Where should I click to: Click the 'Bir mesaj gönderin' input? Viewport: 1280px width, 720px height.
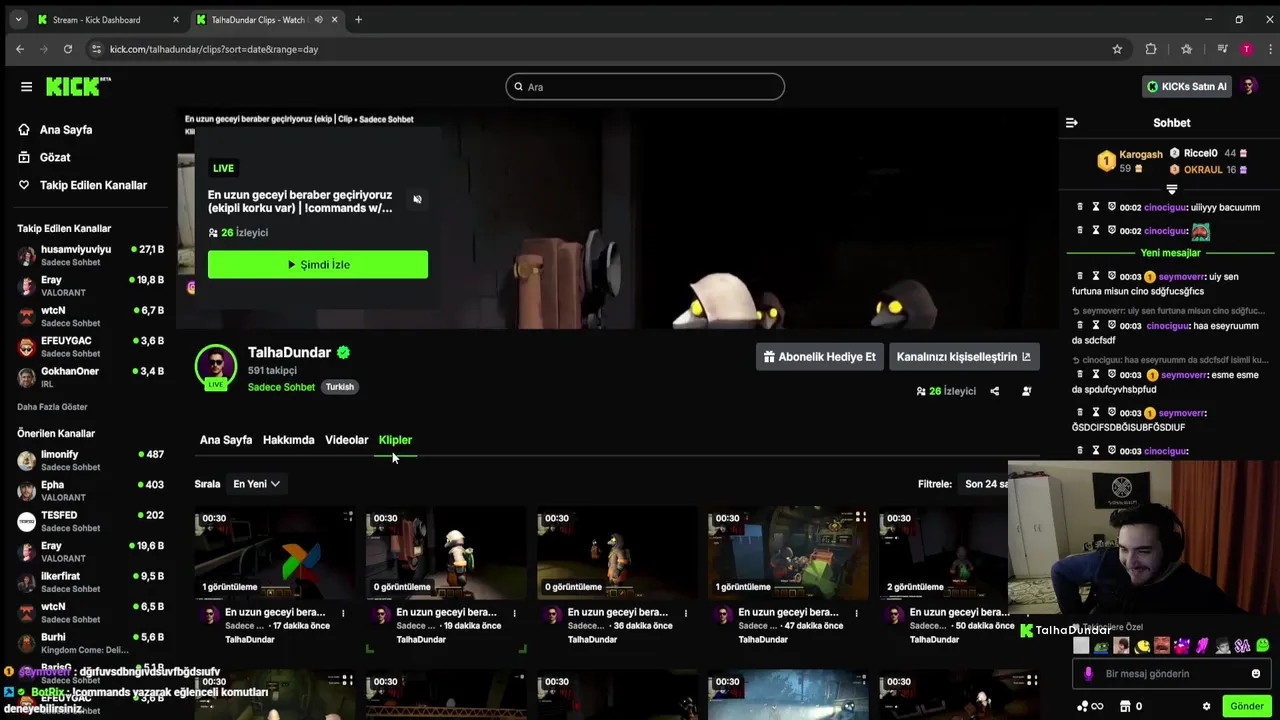[x=1170, y=674]
